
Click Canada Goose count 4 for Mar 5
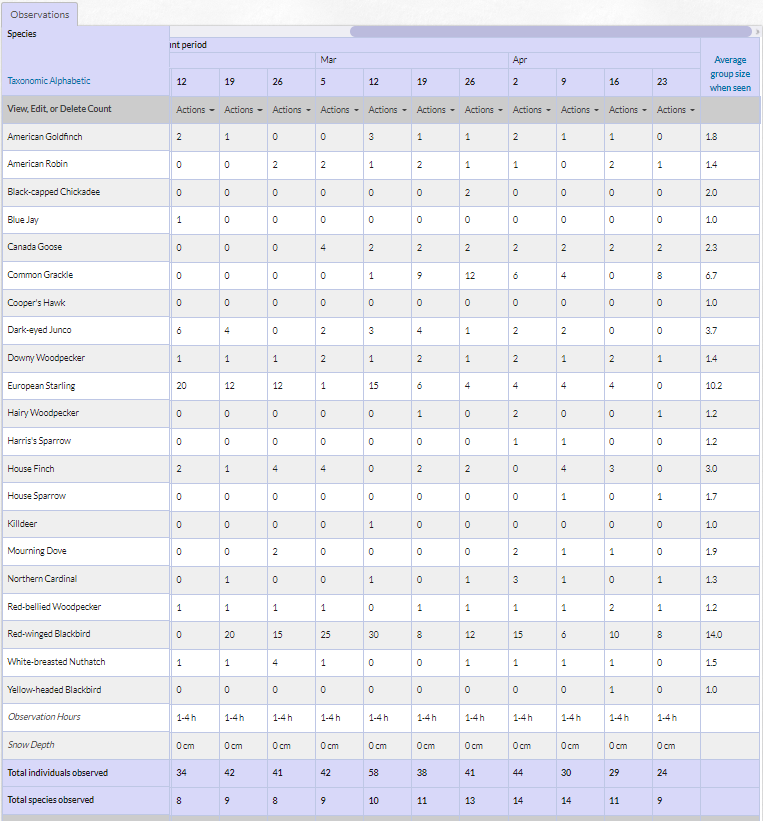(323, 248)
